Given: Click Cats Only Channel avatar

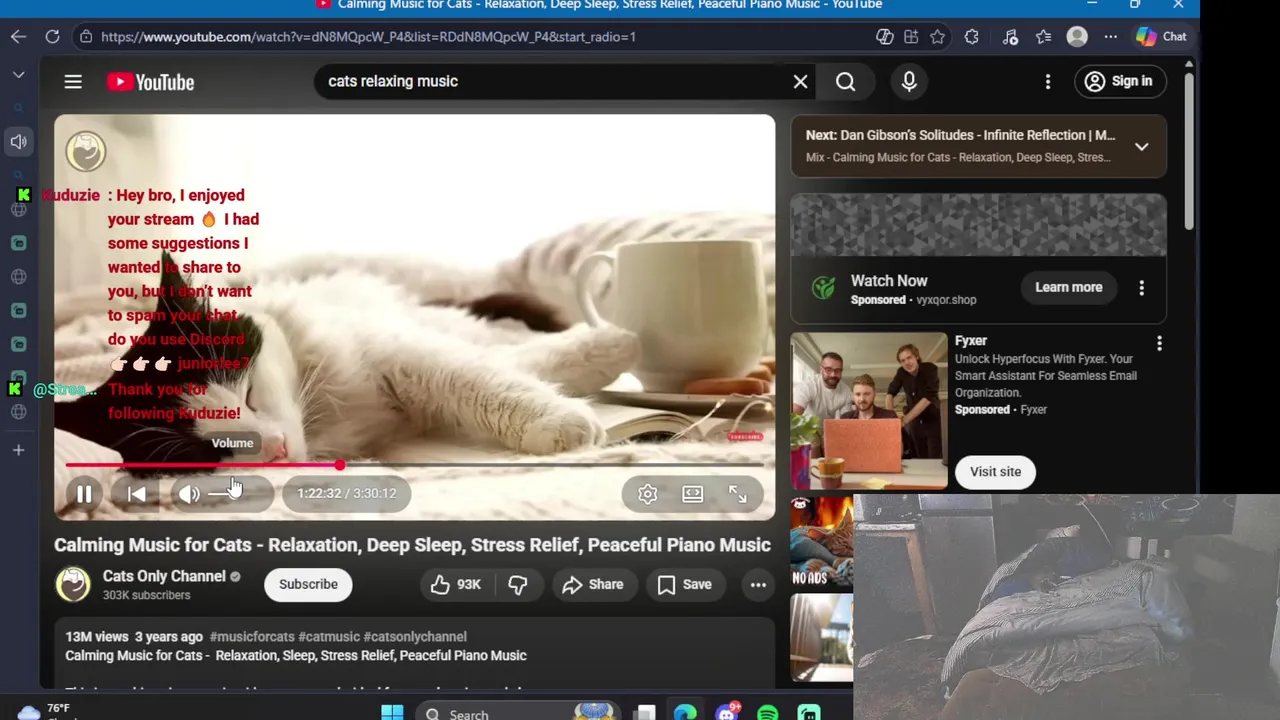Looking at the screenshot, I should (x=73, y=585).
